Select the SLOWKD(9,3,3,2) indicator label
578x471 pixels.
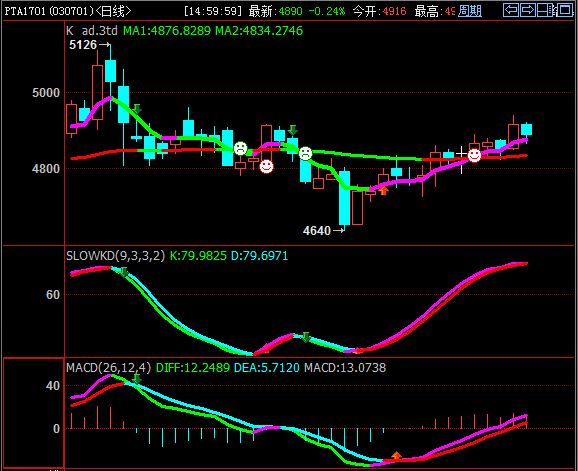(x=115, y=255)
